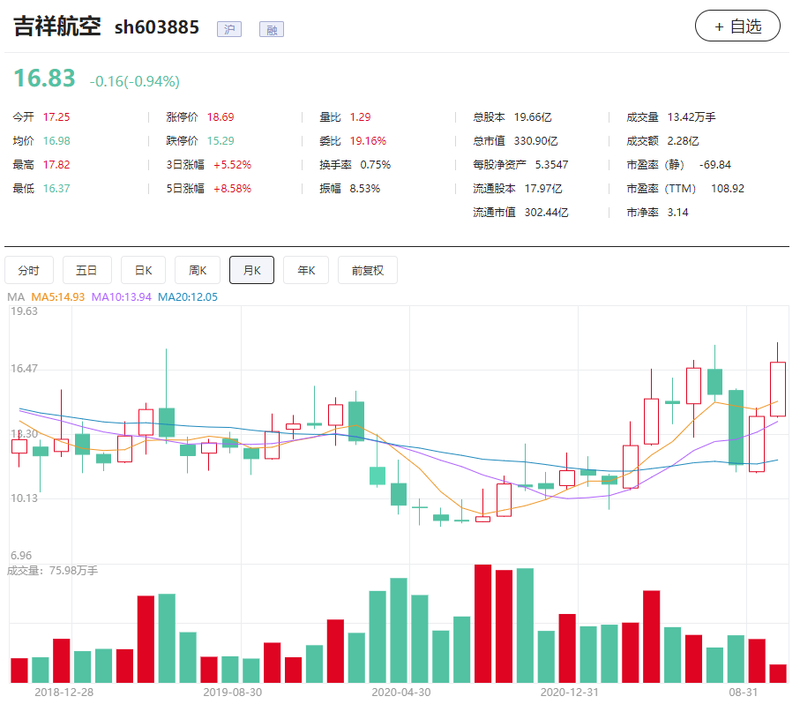Click the 成交额 value 2.28亿
The image size is (800, 704).
[x=683, y=141]
